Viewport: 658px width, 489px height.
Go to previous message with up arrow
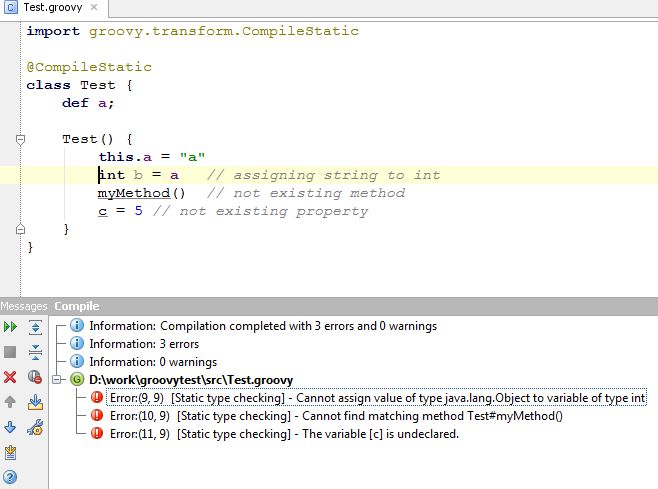[10, 402]
